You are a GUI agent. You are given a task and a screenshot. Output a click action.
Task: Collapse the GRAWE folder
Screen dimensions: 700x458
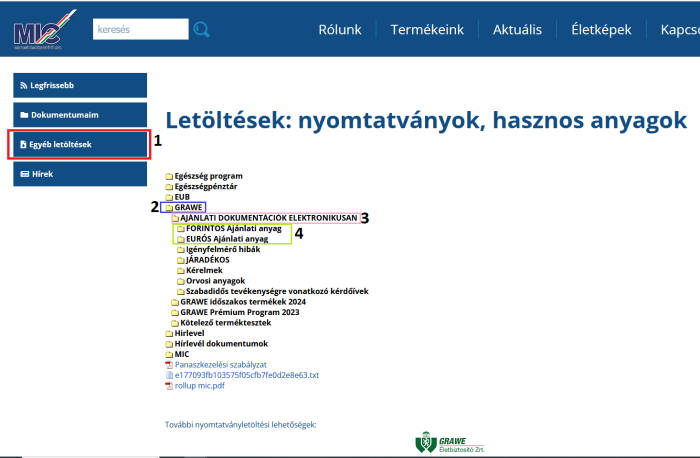(190, 207)
